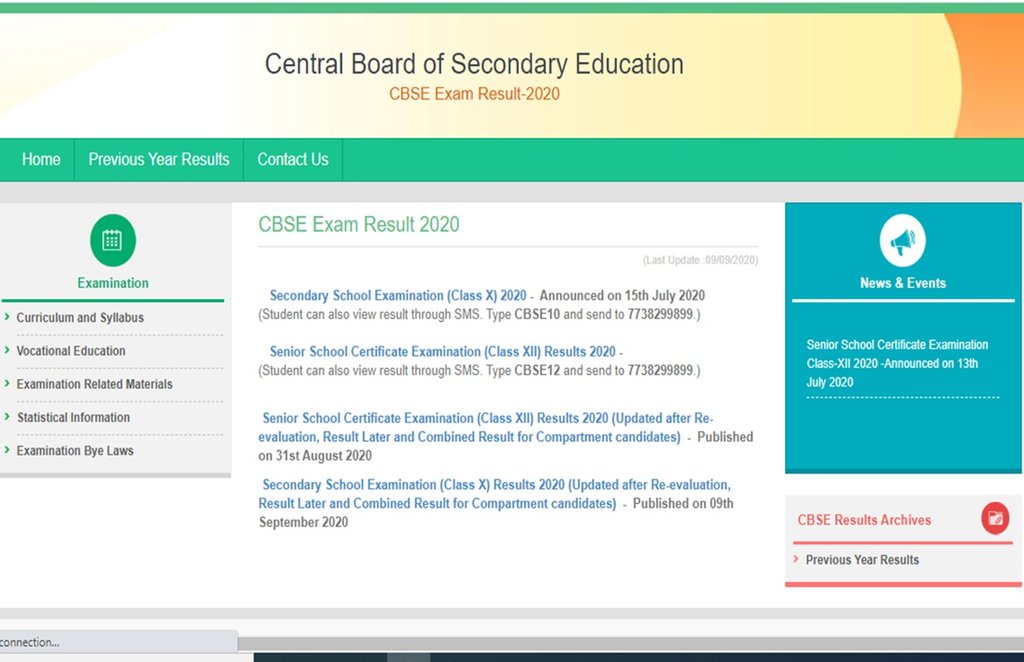
Task: Click the green Examination calendar icon
Action: (x=113, y=240)
